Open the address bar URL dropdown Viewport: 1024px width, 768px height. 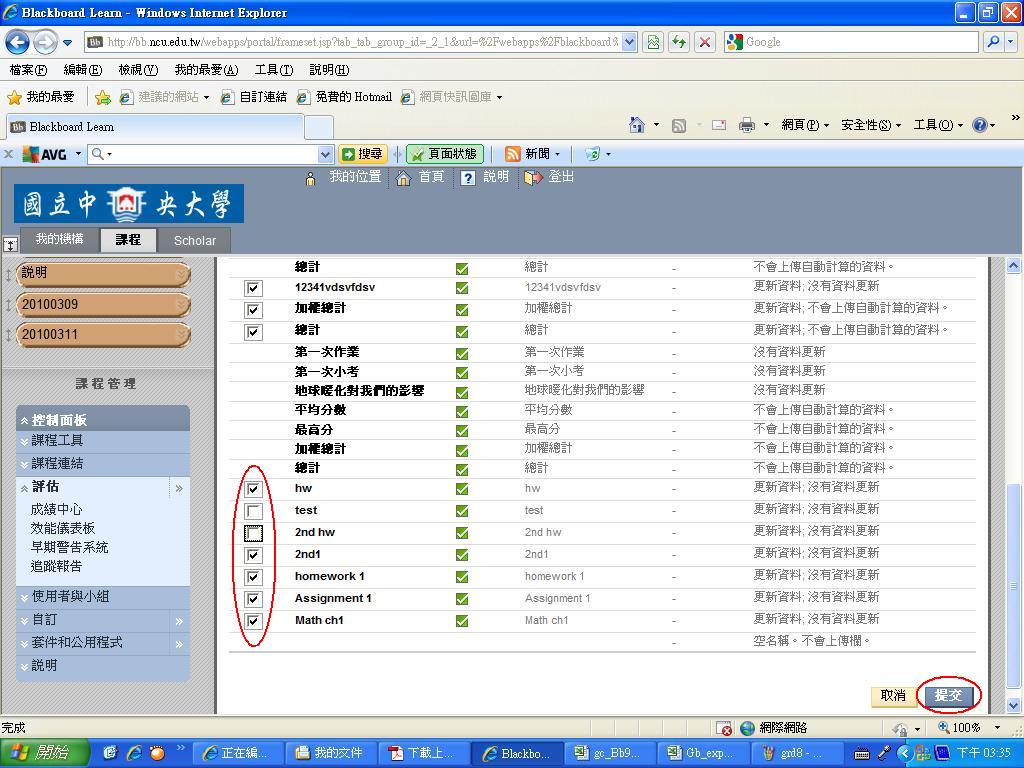pyautogui.click(x=629, y=42)
